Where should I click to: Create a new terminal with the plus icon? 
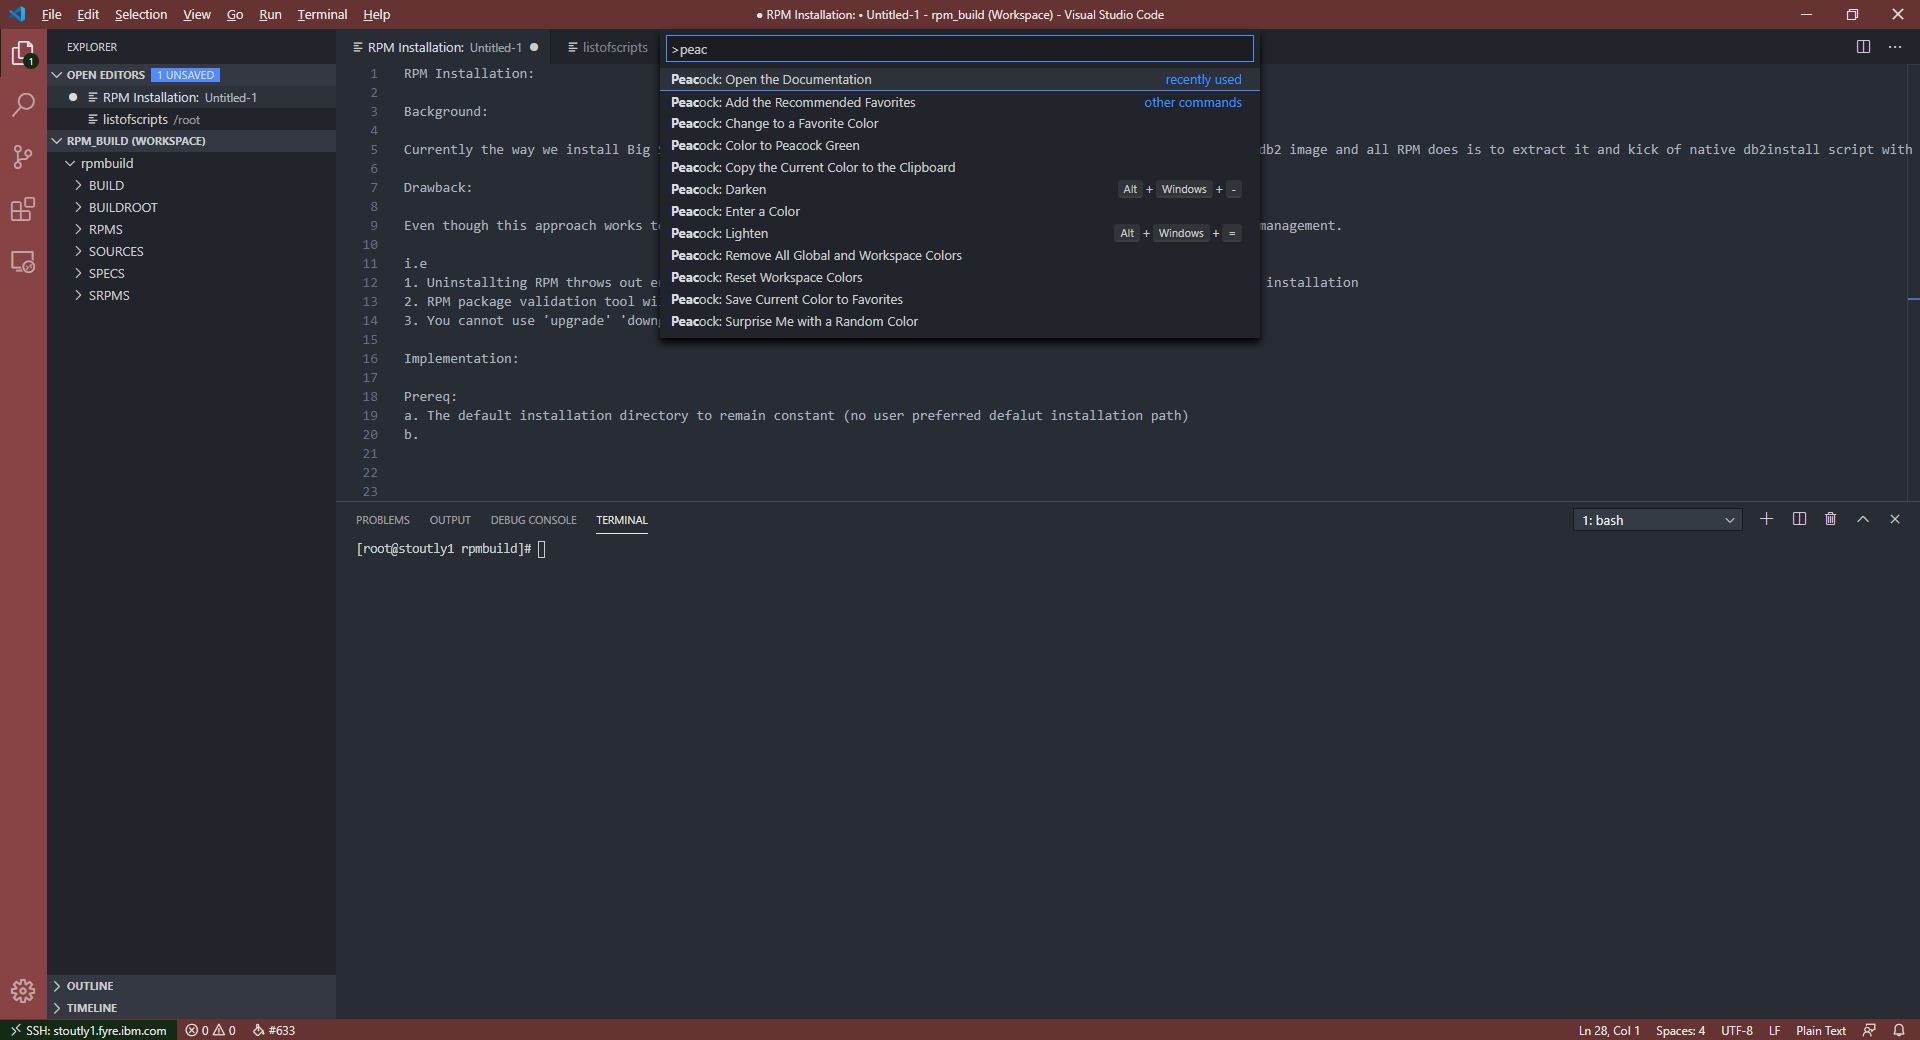(x=1766, y=519)
